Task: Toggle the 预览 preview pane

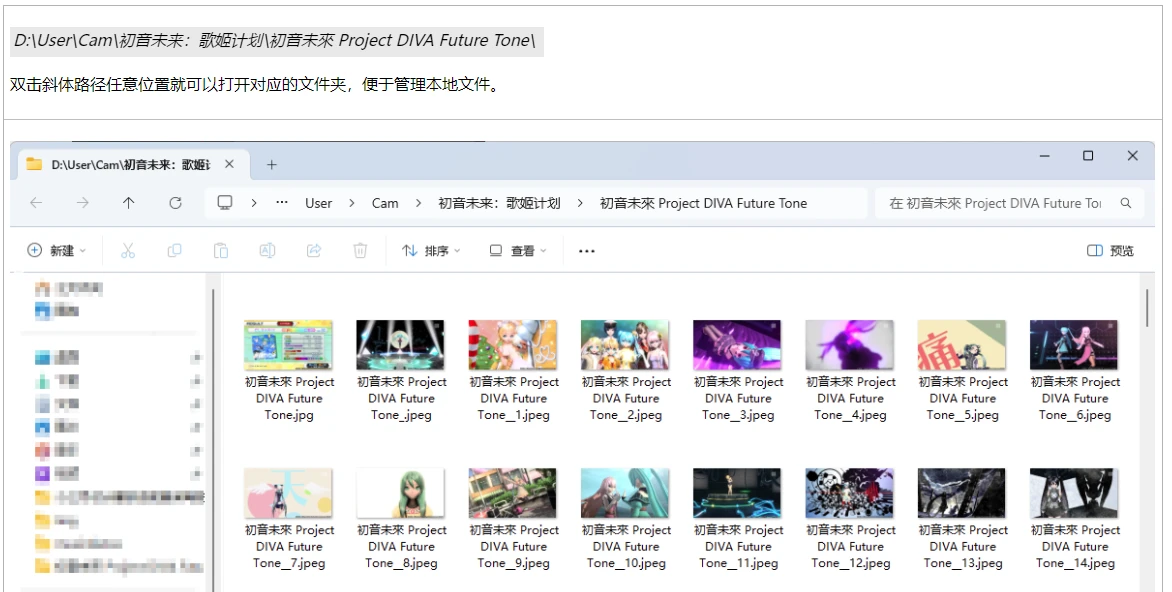Action: point(1110,250)
